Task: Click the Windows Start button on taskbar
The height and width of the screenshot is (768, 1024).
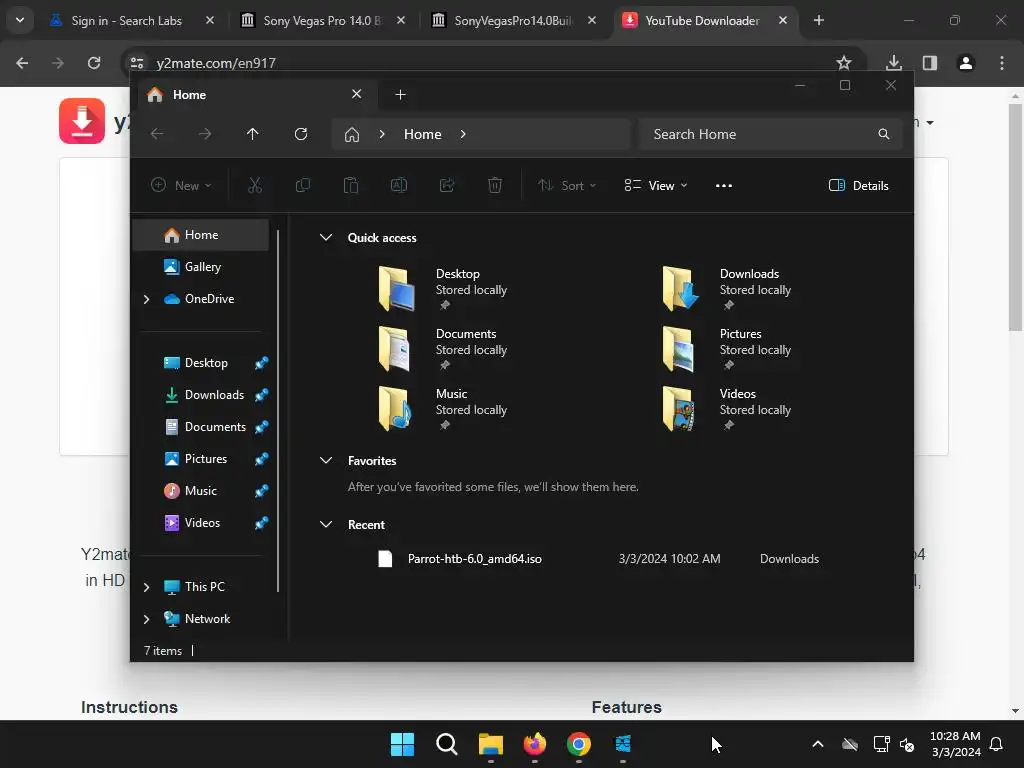Action: click(402, 744)
